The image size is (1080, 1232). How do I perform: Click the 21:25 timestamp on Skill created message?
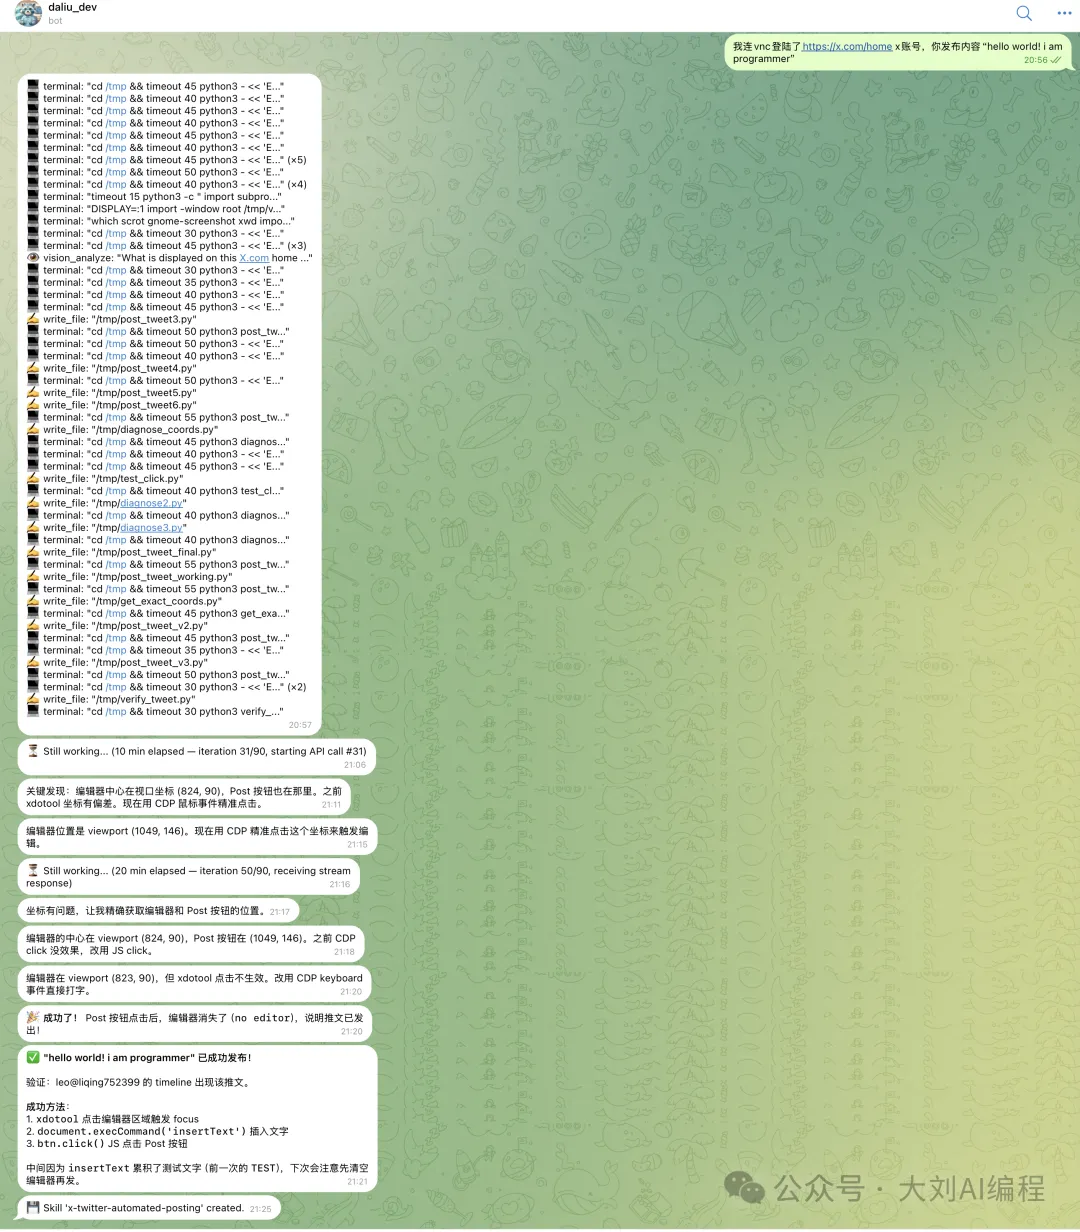coord(260,1209)
